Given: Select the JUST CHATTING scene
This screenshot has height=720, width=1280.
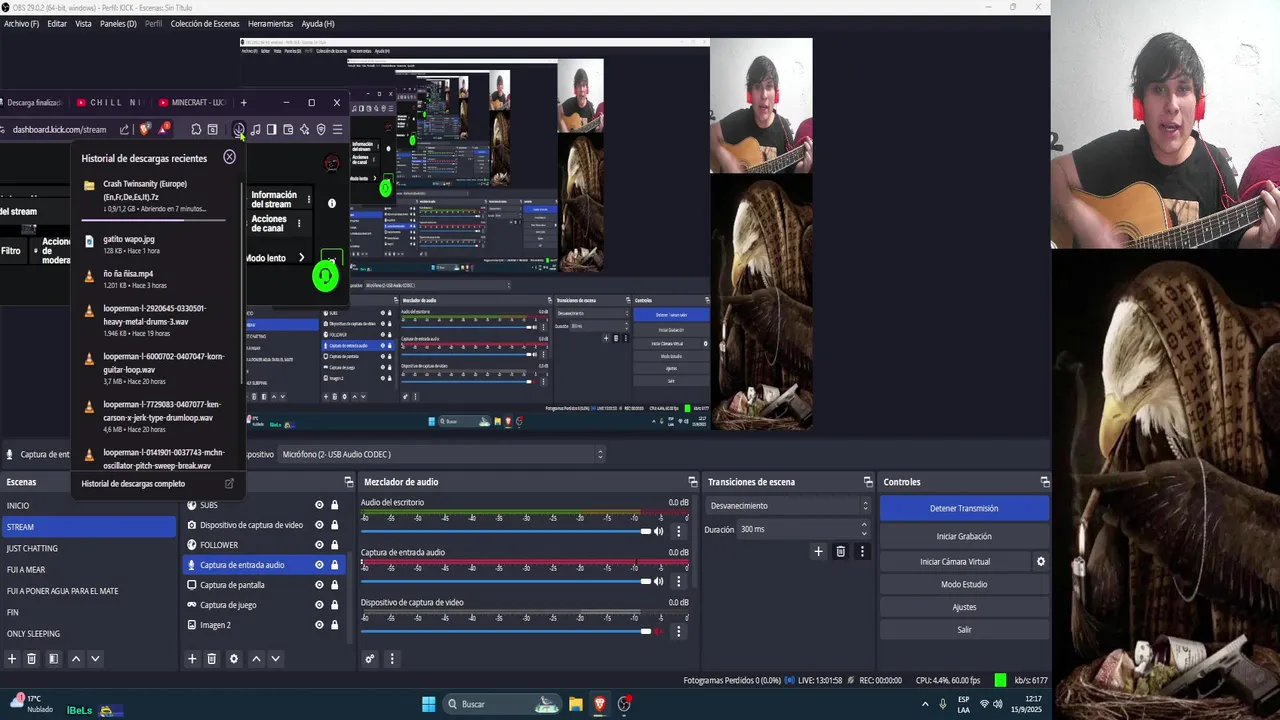Looking at the screenshot, I should click(88, 548).
